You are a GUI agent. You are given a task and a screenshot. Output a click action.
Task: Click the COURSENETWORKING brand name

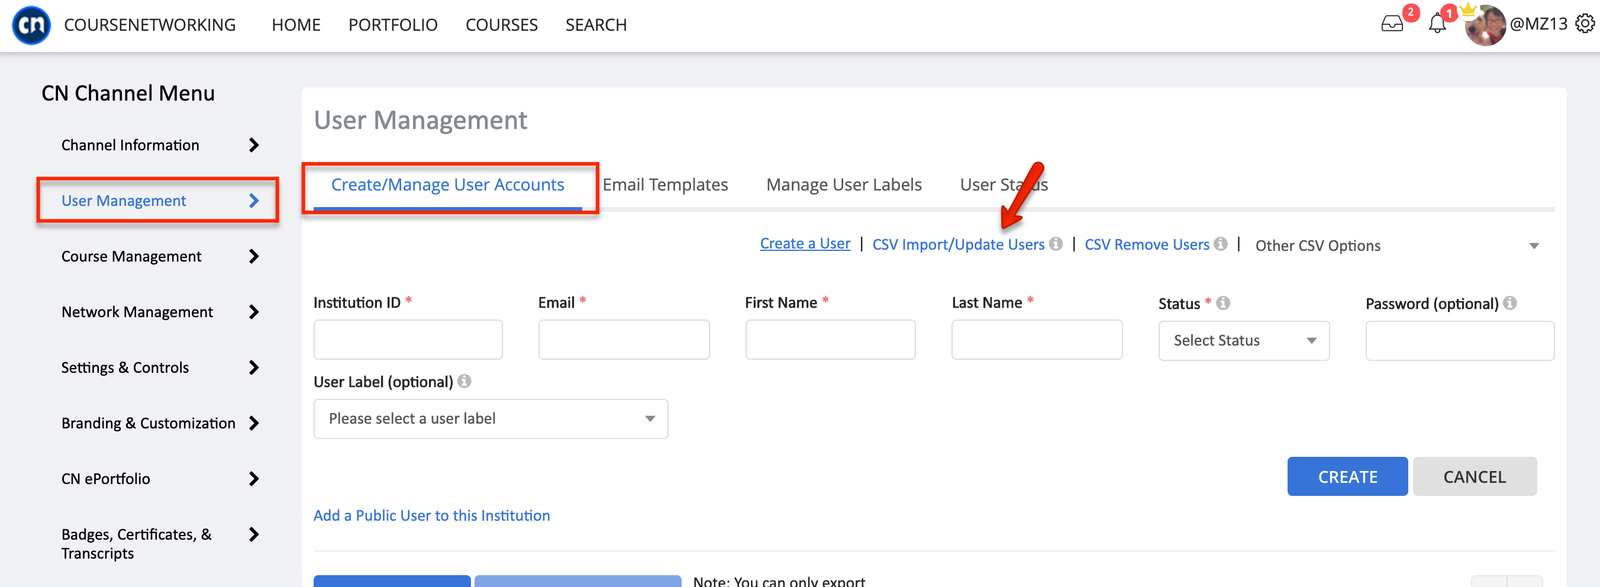(150, 25)
